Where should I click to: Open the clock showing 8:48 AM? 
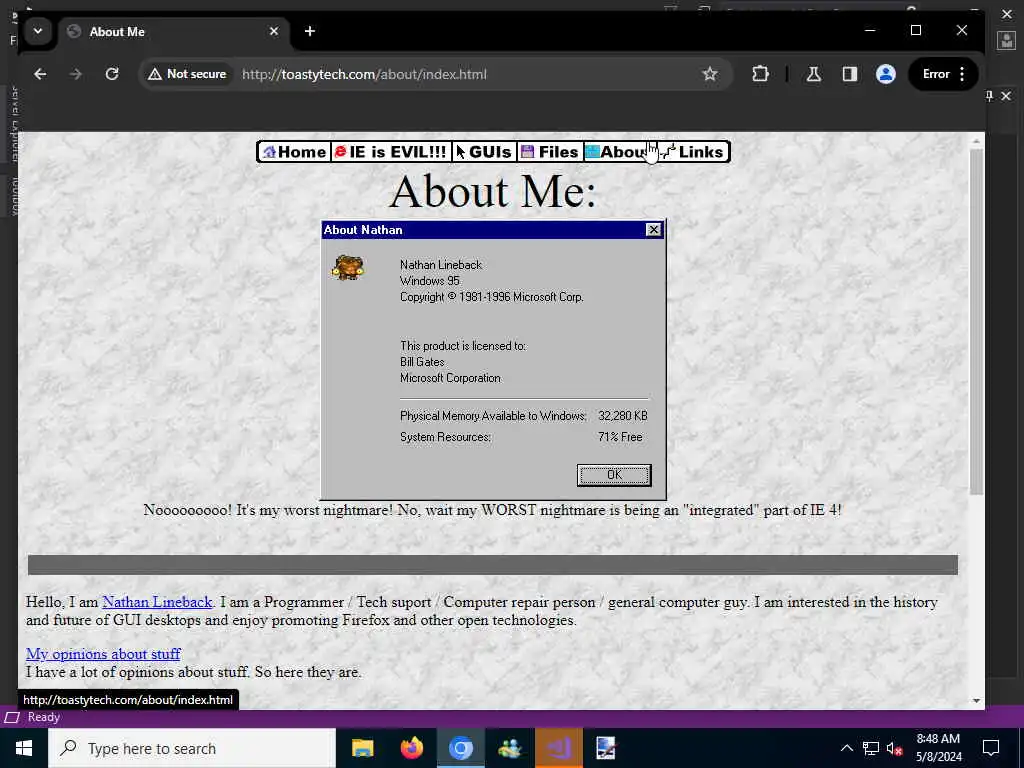[x=938, y=748]
